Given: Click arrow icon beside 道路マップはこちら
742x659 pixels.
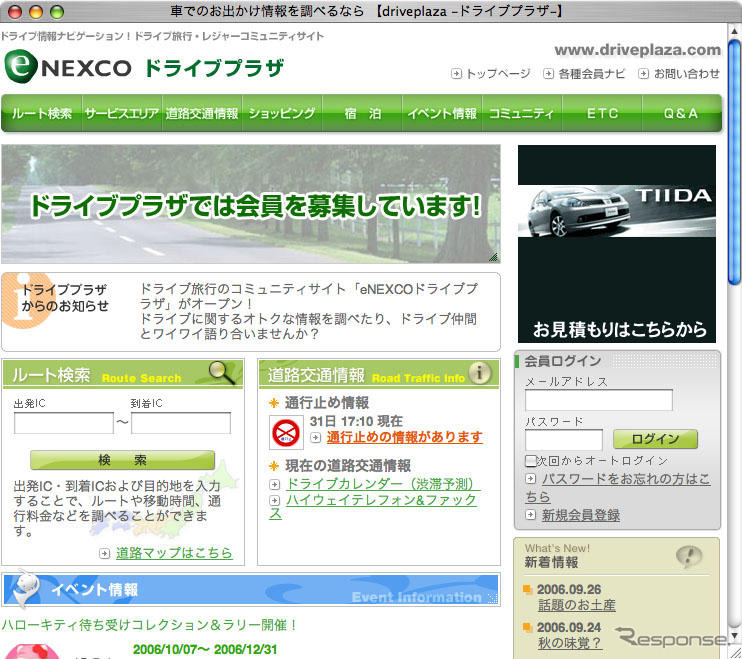Looking at the screenshot, I should click(x=105, y=553).
